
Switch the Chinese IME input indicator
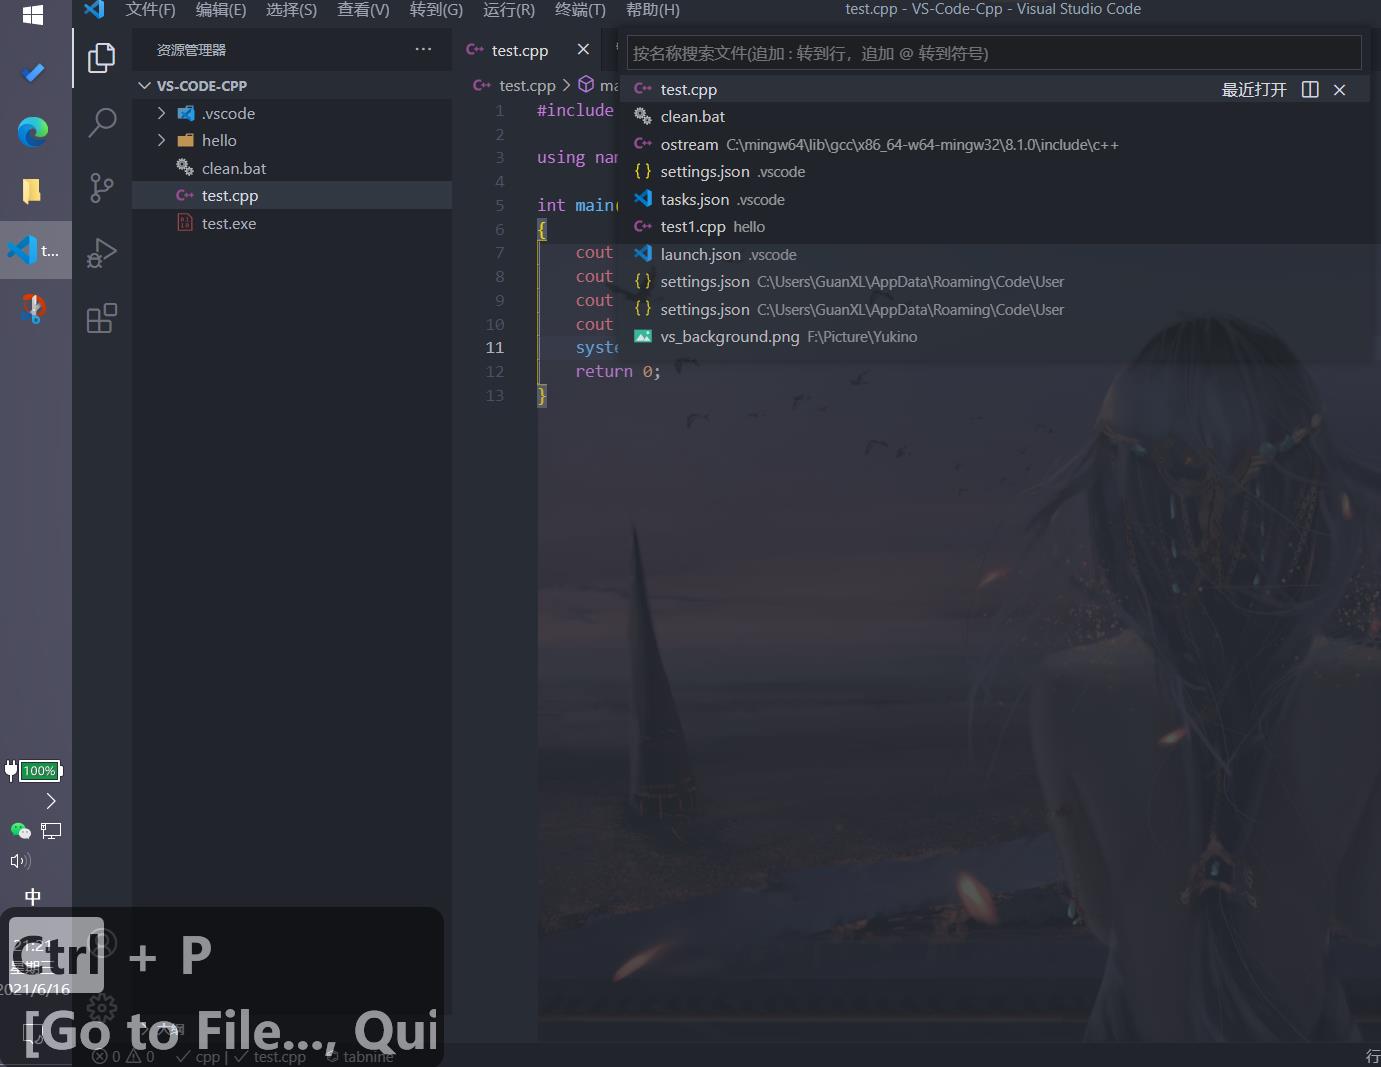point(32,897)
